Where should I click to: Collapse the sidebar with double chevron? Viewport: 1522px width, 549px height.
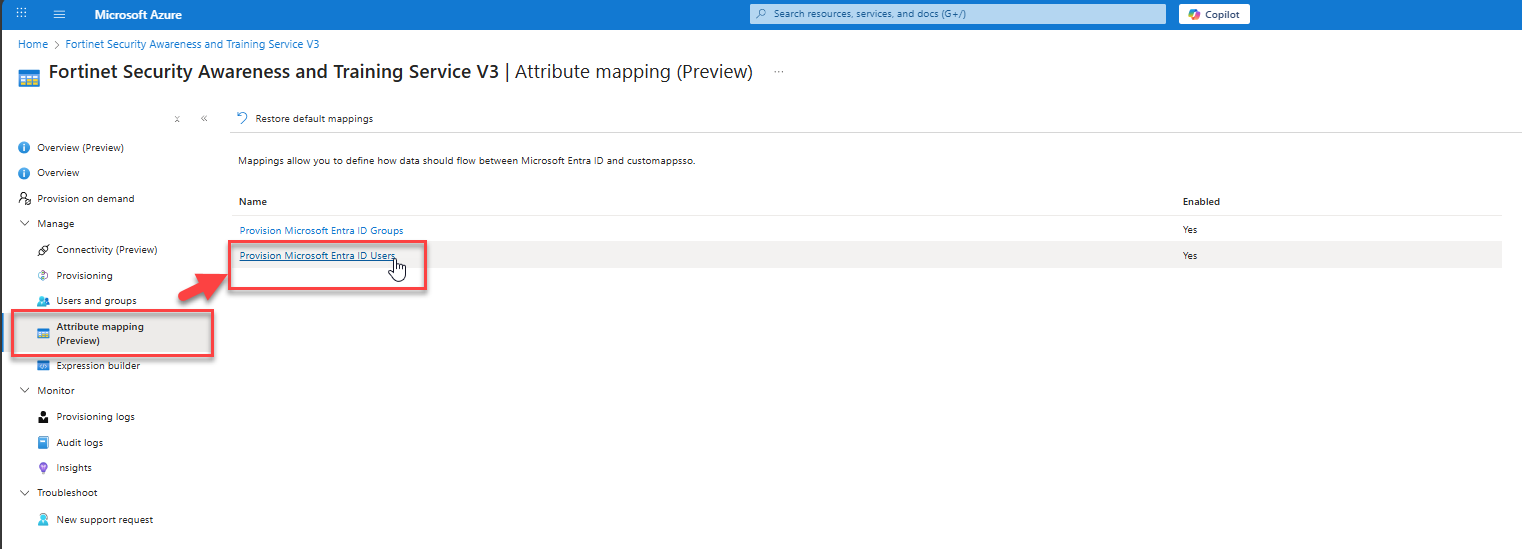204,118
